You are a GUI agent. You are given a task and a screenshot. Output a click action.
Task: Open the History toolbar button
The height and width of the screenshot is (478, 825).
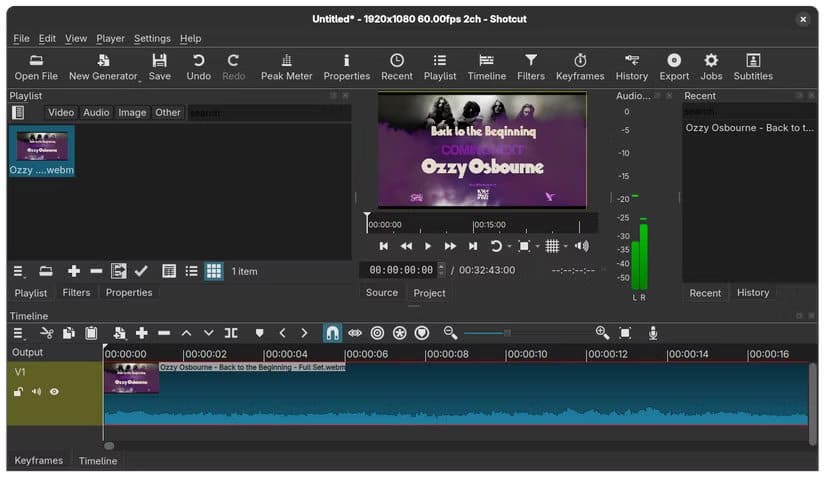631,67
